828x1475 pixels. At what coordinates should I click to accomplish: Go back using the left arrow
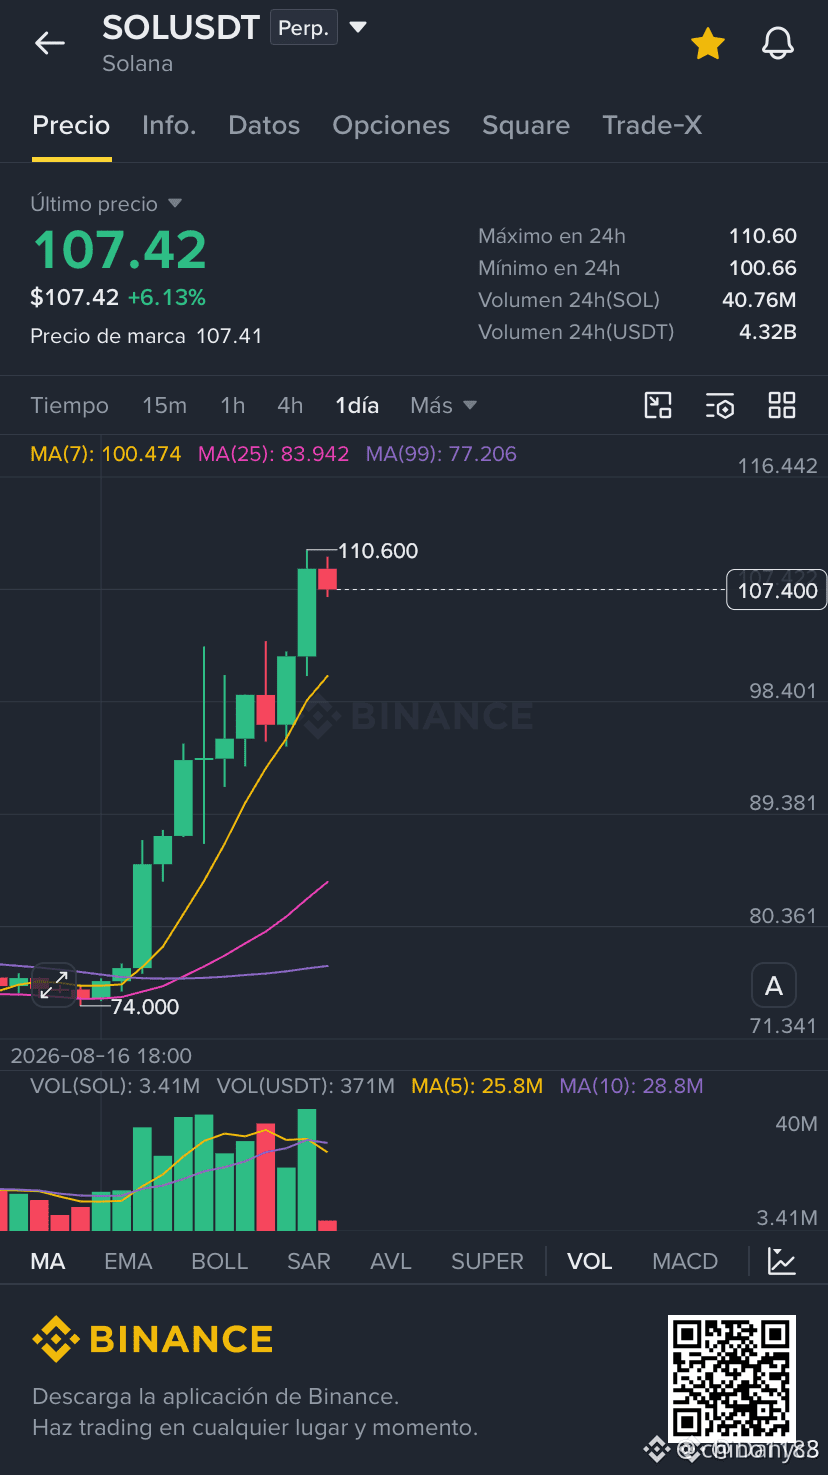click(x=49, y=42)
